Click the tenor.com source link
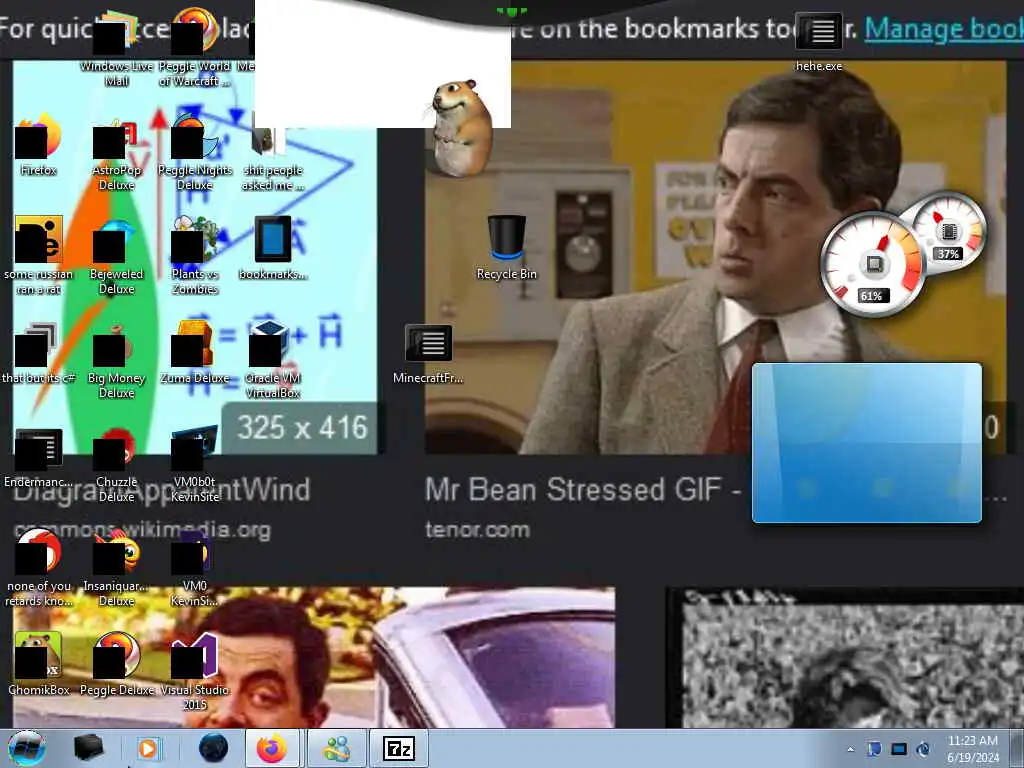1024x768 pixels. (x=477, y=530)
